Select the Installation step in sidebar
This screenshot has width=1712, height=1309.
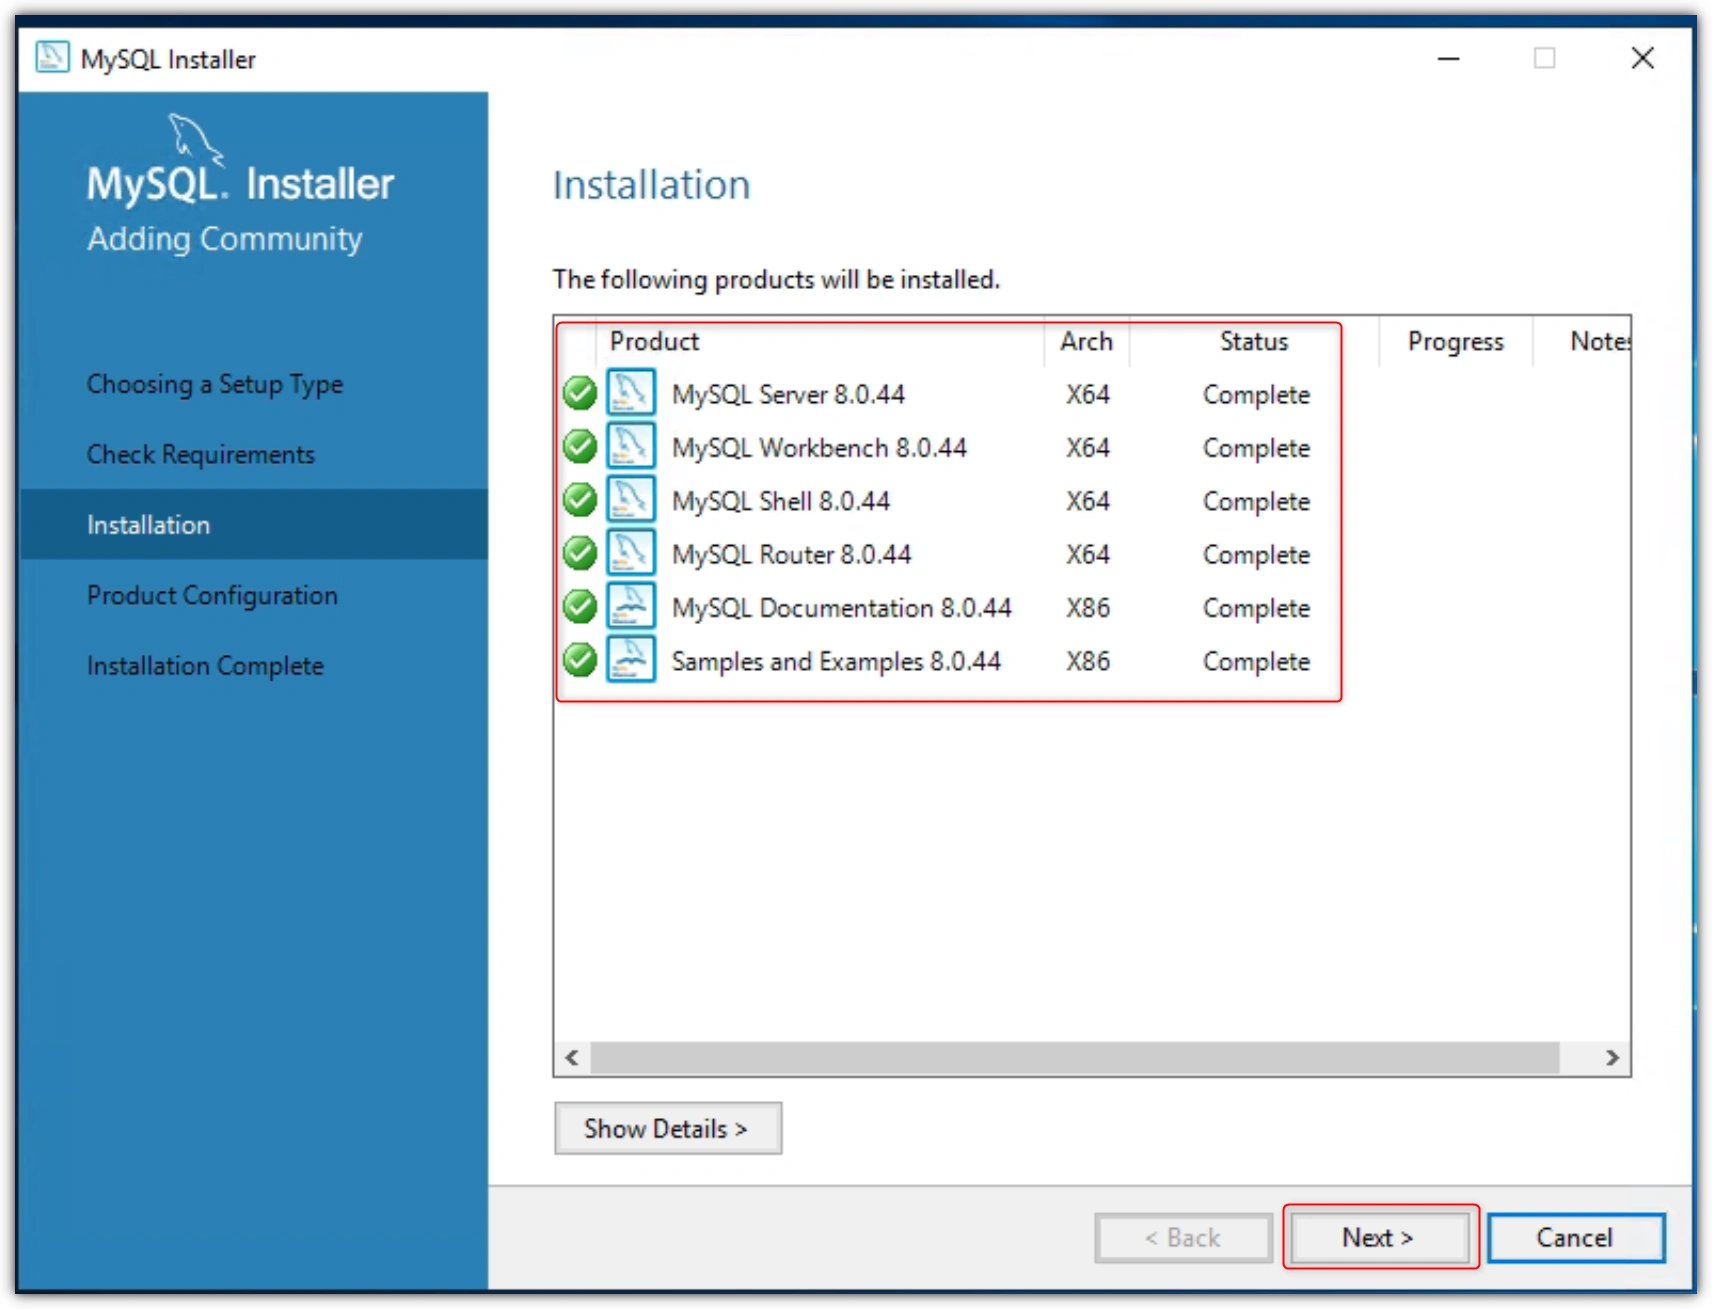(253, 524)
